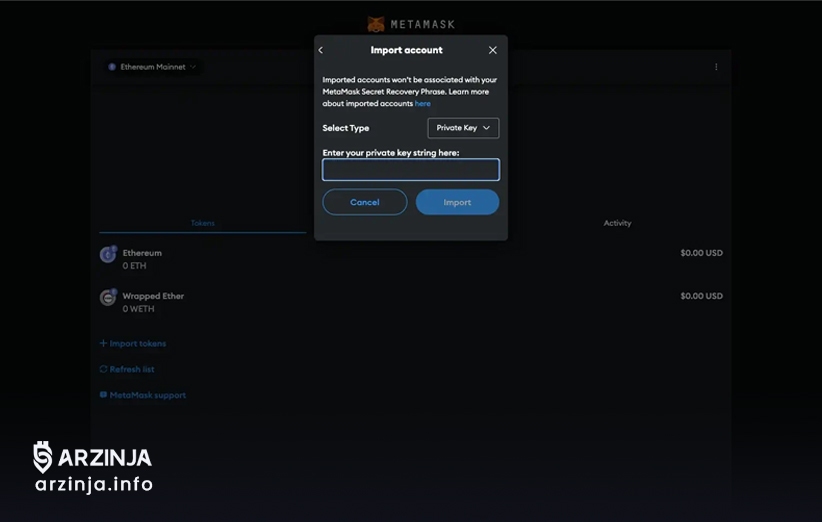Click the Ethereum Mainnet network dot icon
The height and width of the screenshot is (522, 822).
coord(112,67)
